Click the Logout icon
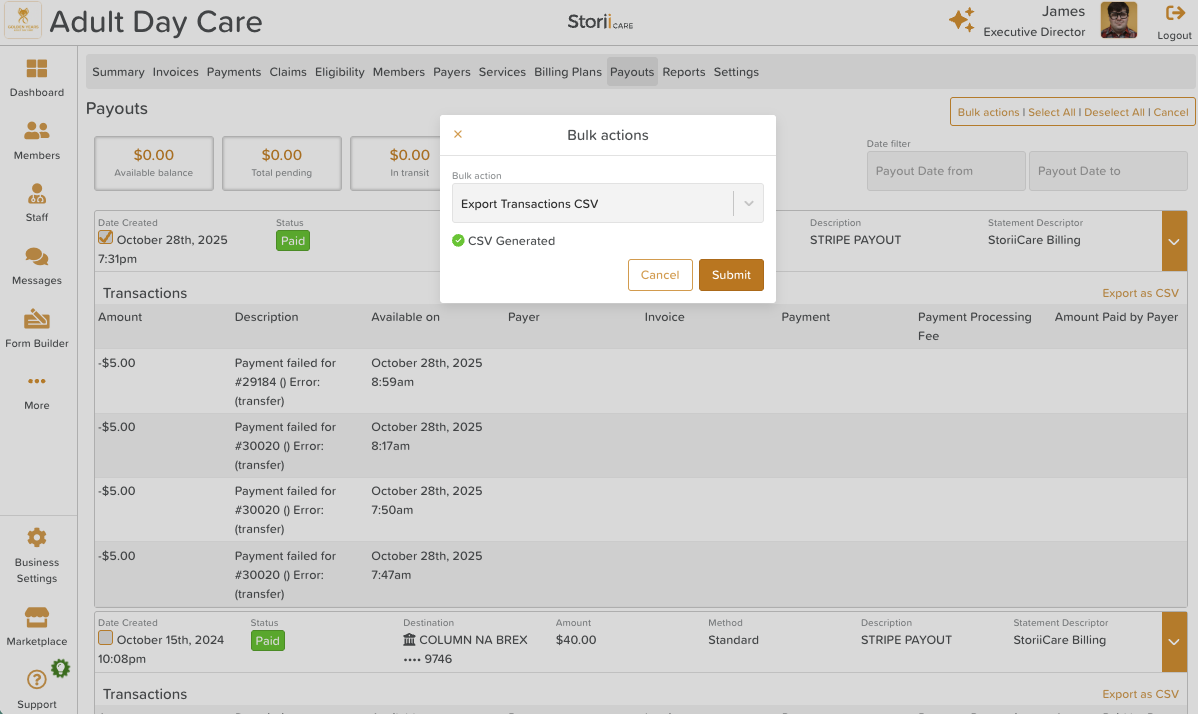The width and height of the screenshot is (1198, 714). [x=1175, y=14]
